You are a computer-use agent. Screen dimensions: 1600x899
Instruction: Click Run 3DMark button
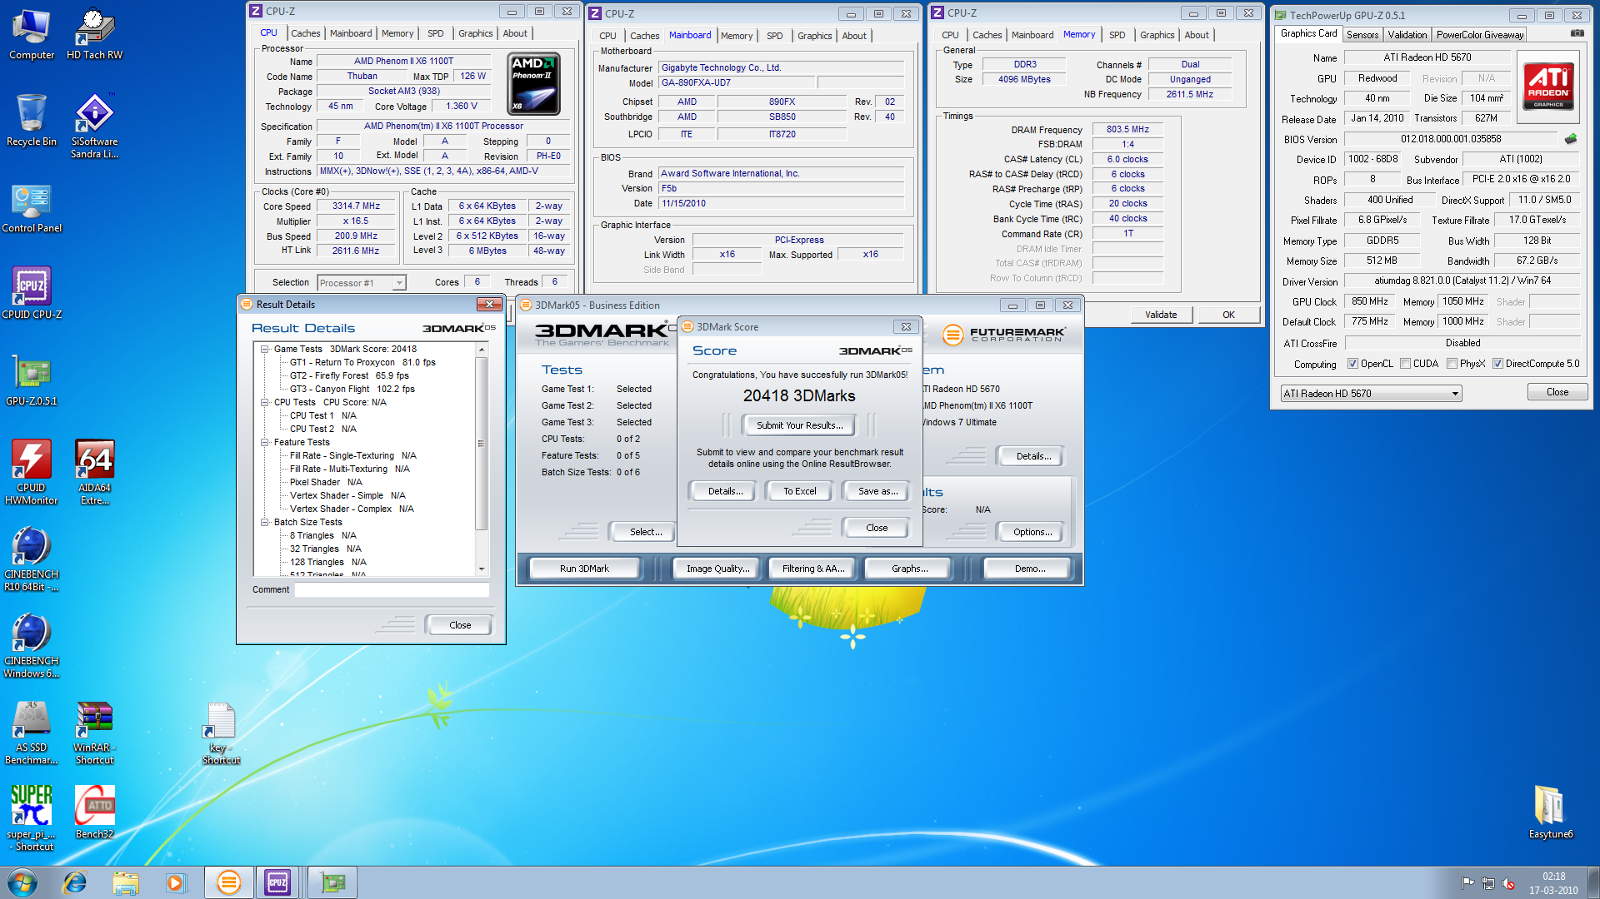(x=584, y=569)
